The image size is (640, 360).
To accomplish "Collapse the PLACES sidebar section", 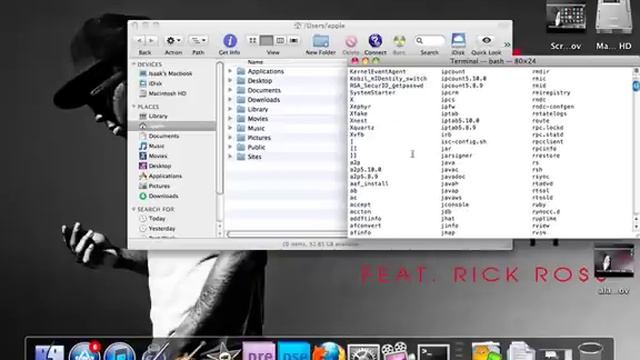I will click(134, 107).
